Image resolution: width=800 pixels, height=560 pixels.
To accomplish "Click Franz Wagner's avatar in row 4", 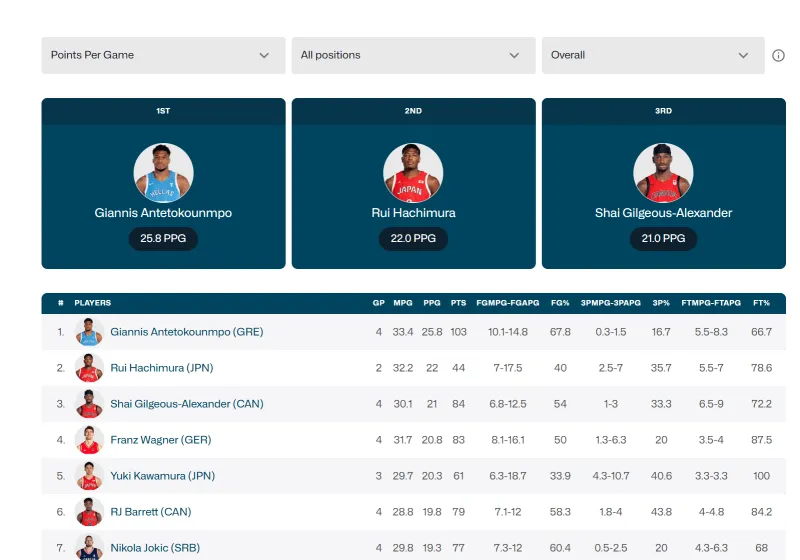I will coord(89,440).
